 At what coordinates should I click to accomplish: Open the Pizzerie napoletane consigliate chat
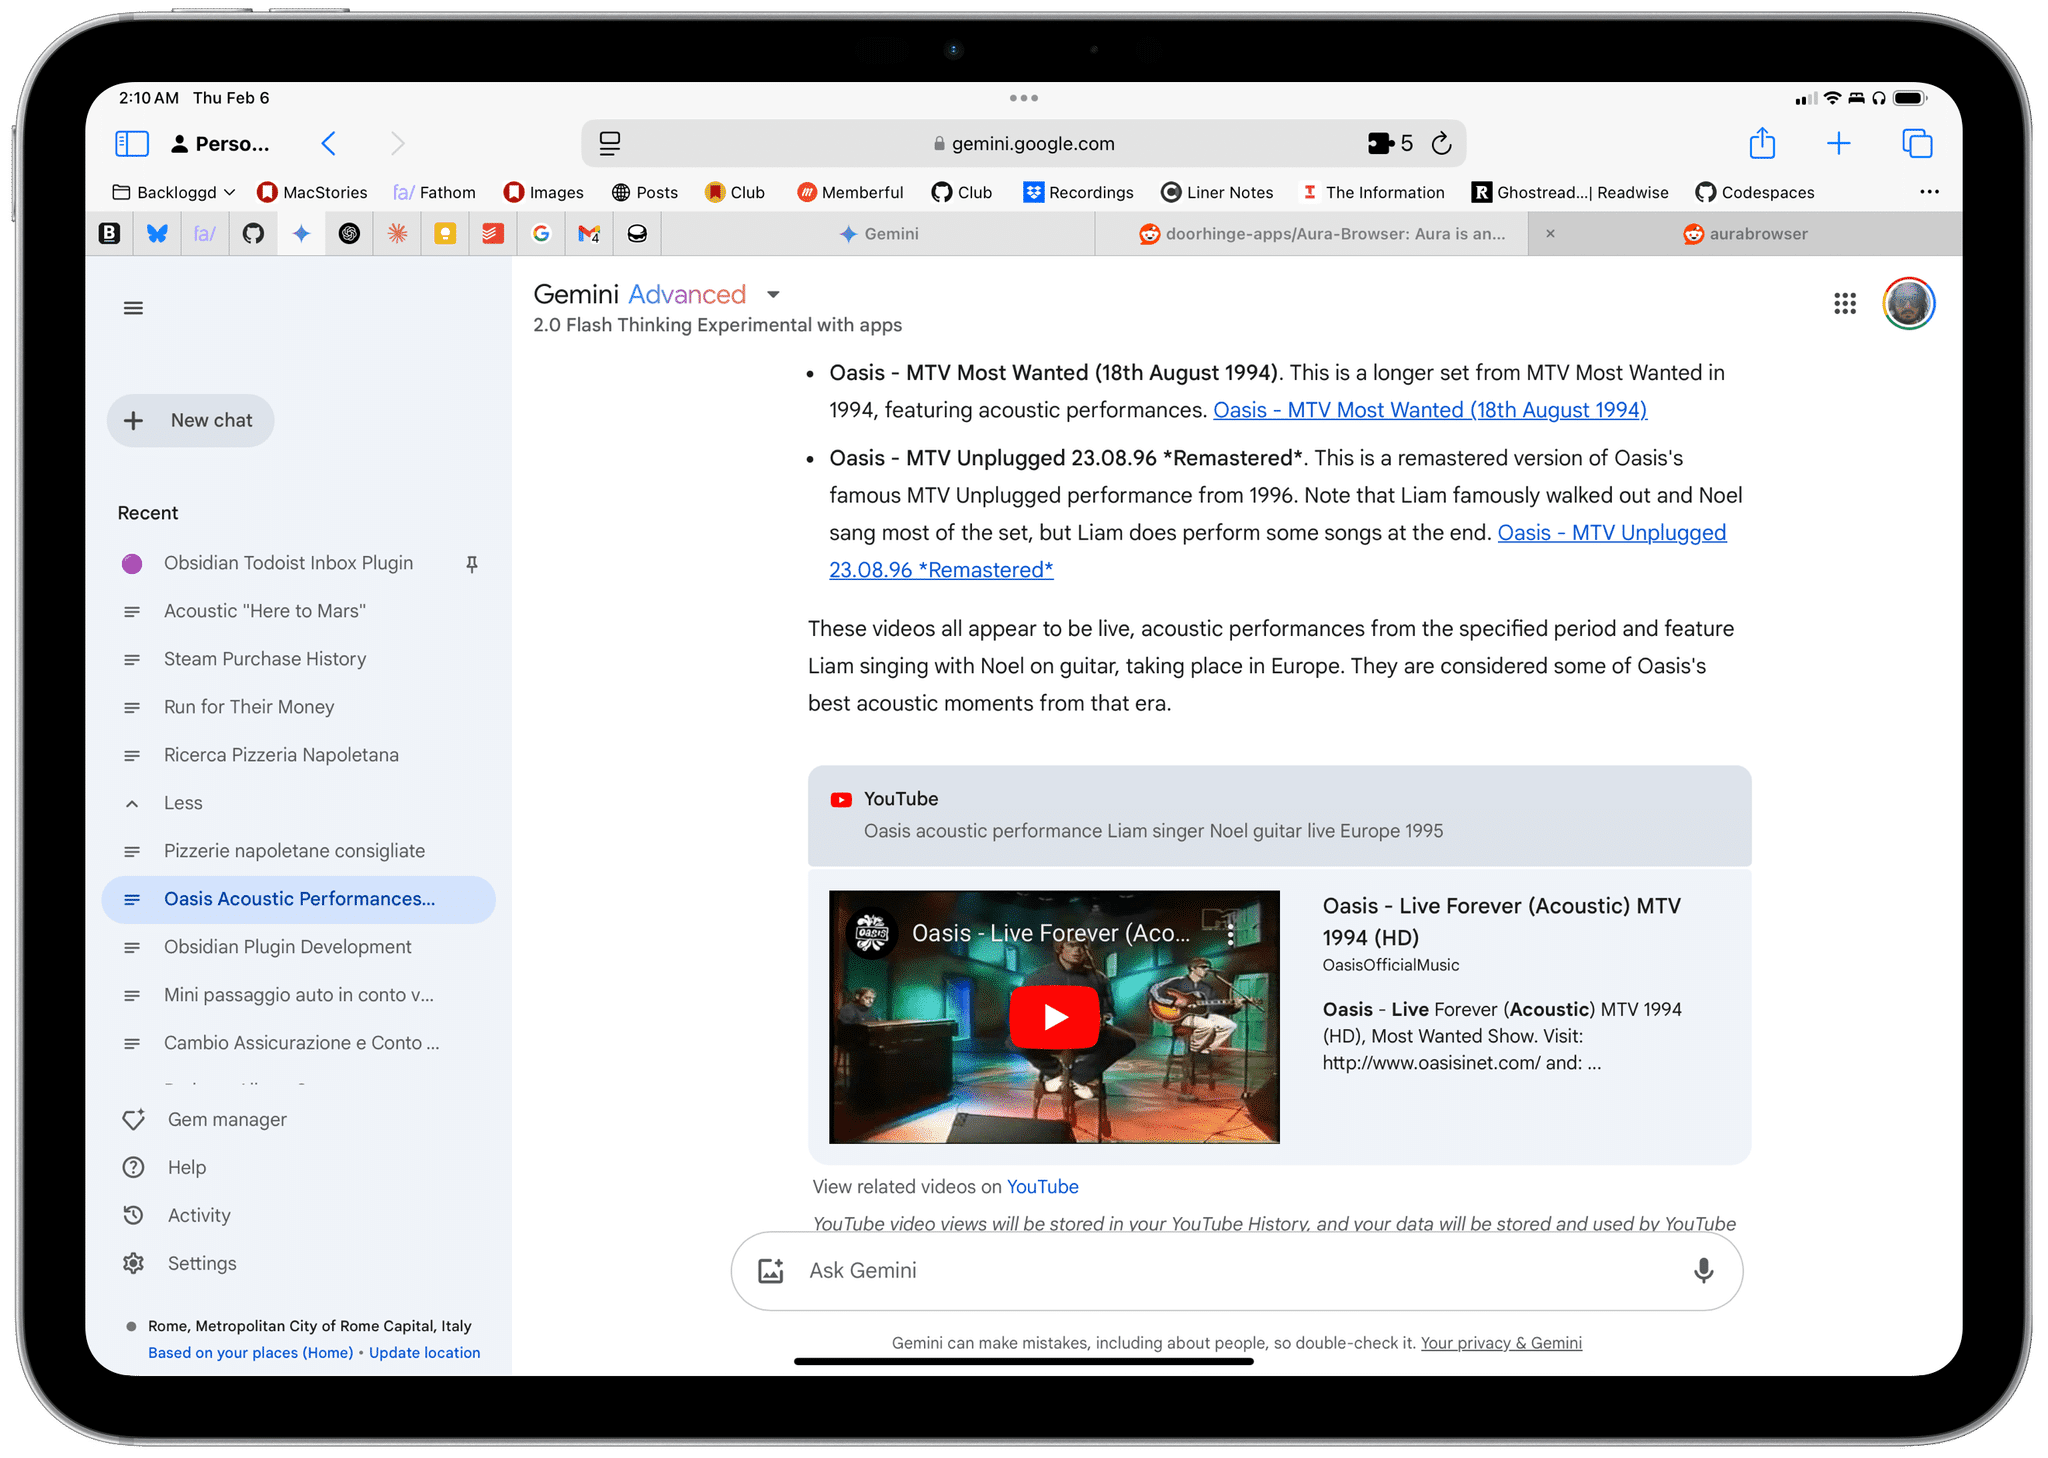click(x=298, y=851)
